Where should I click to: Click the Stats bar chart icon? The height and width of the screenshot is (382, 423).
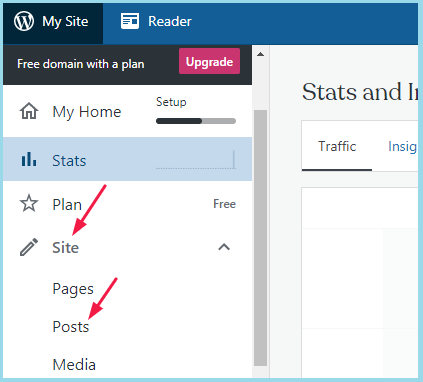pos(29,159)
